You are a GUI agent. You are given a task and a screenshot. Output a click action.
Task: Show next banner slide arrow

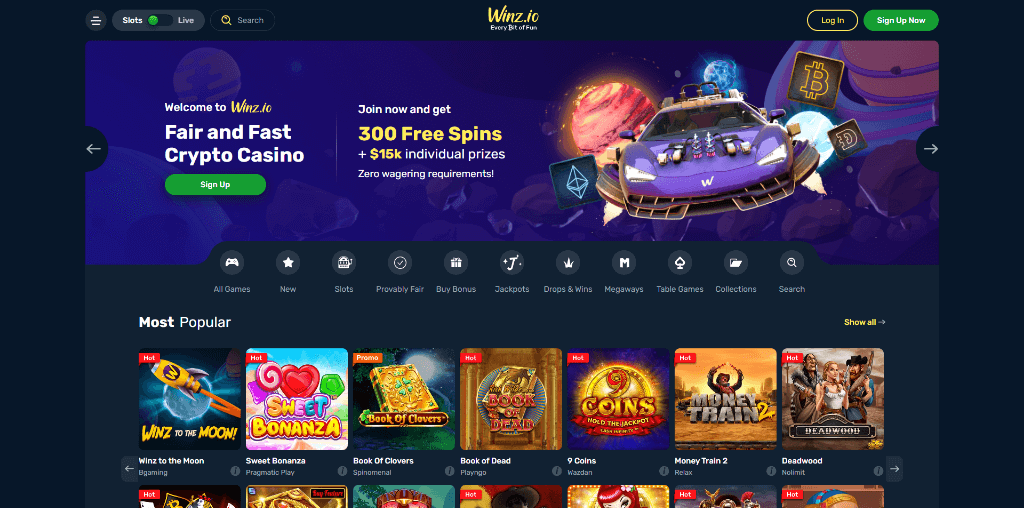(x=930, y=149)
